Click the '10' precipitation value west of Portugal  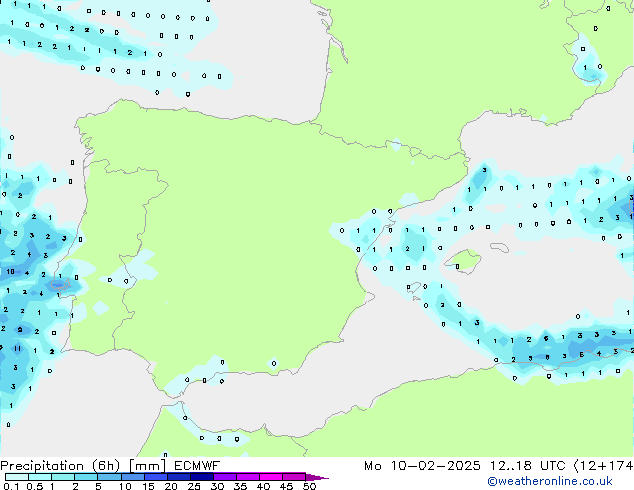pos(10,272)
